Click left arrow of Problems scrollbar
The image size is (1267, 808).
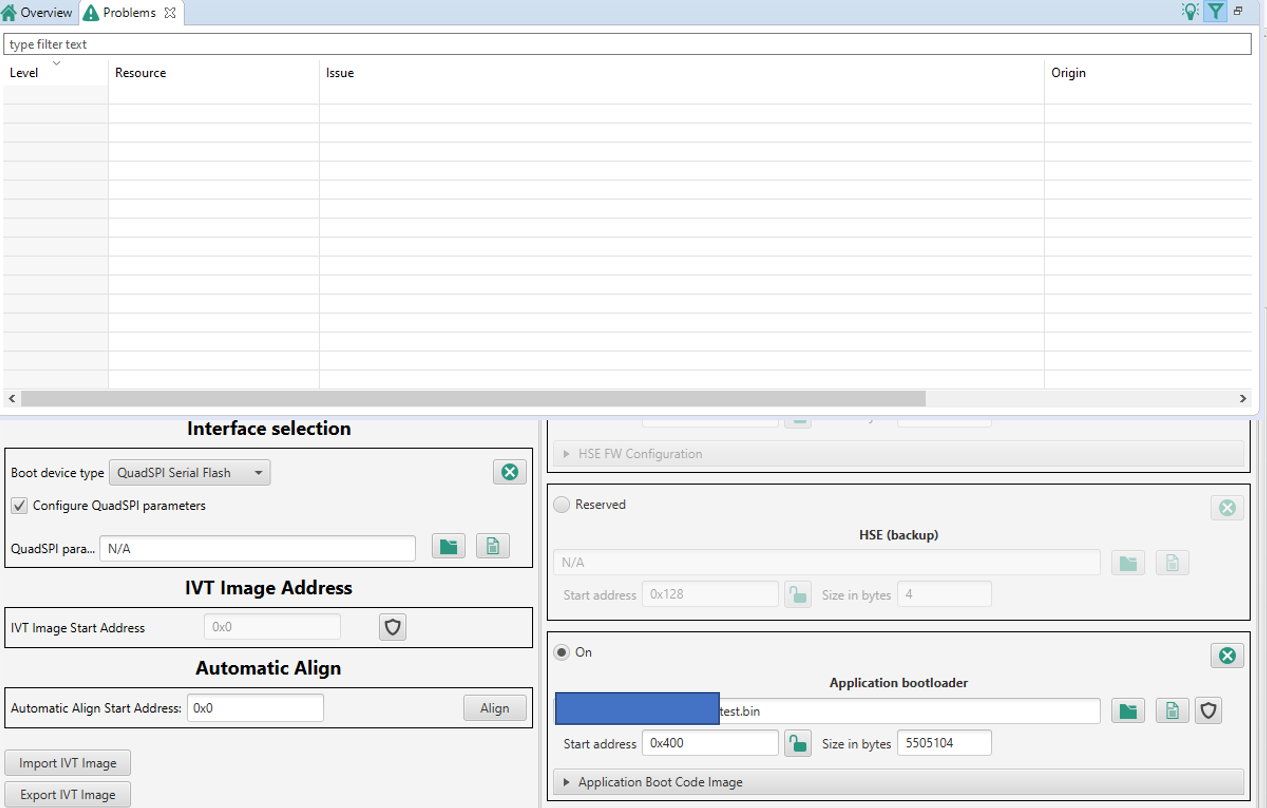11,398
